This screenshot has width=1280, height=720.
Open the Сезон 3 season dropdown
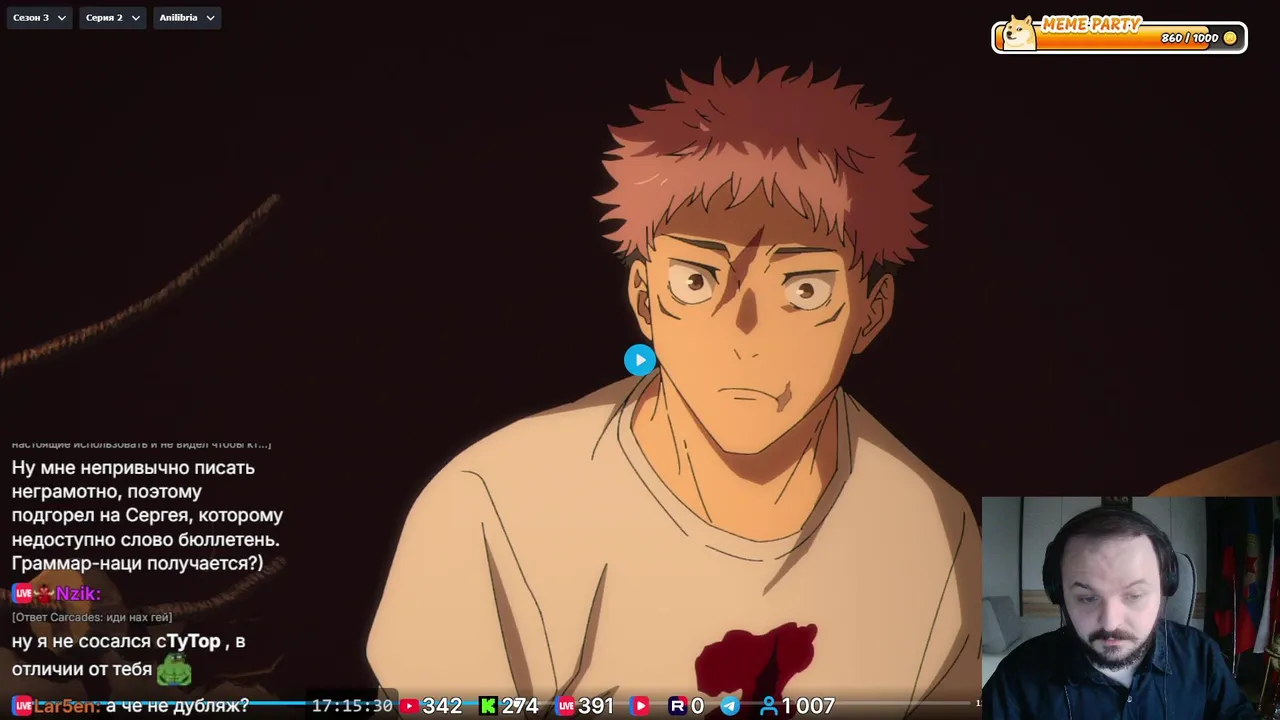[40, 18]
